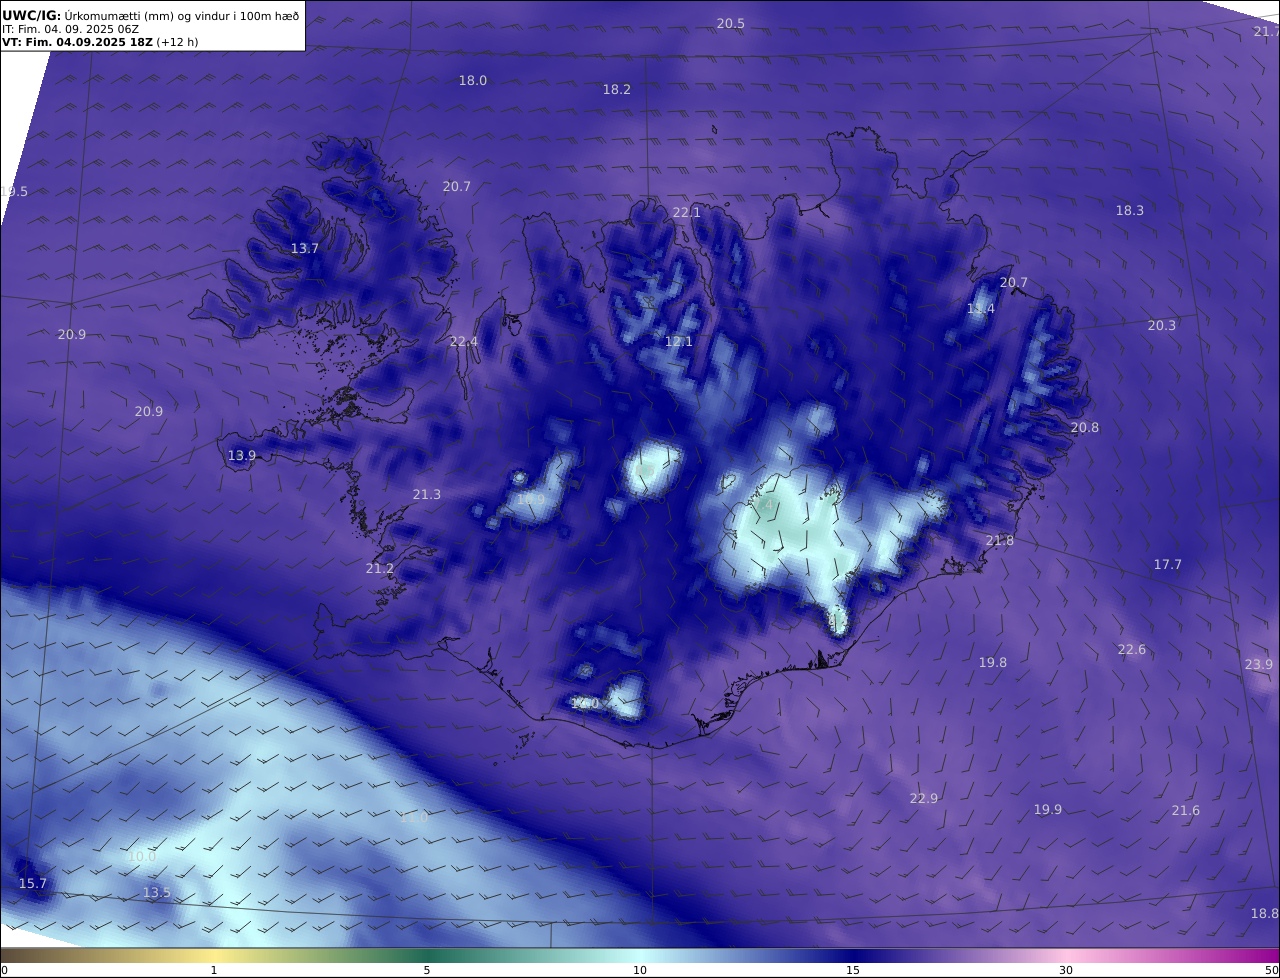Select the 13.4 value label
This screenshot has height=978, width=1280.
point(981,309)
